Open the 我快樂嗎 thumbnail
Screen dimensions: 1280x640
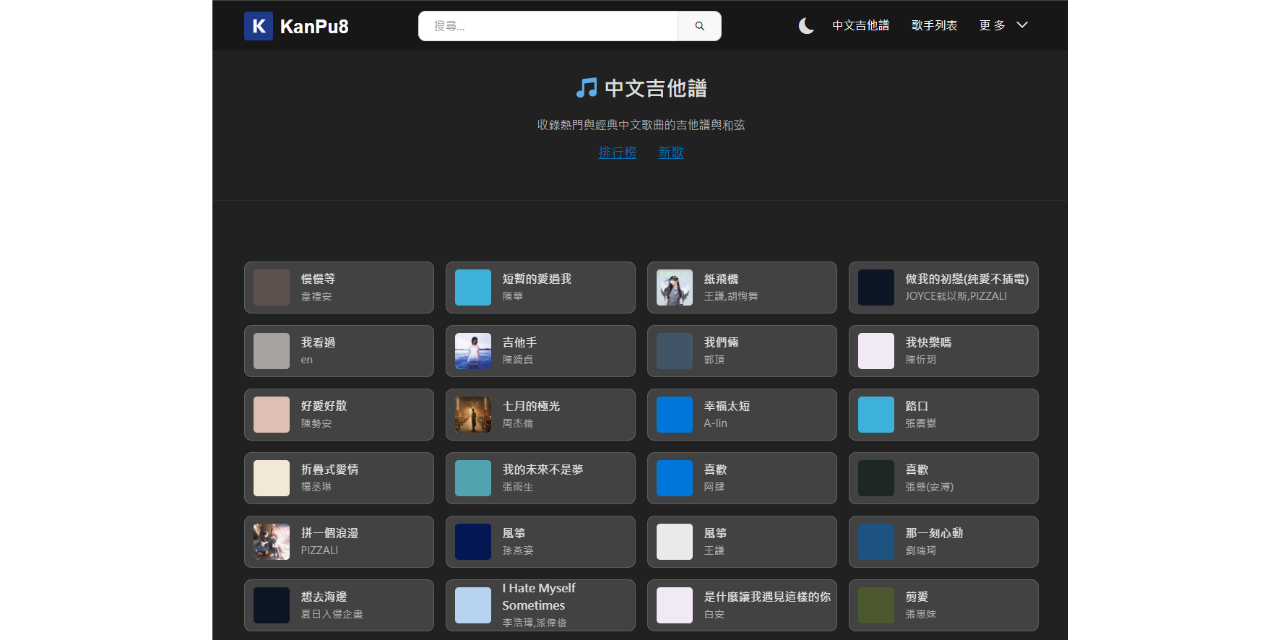(876, 351)
